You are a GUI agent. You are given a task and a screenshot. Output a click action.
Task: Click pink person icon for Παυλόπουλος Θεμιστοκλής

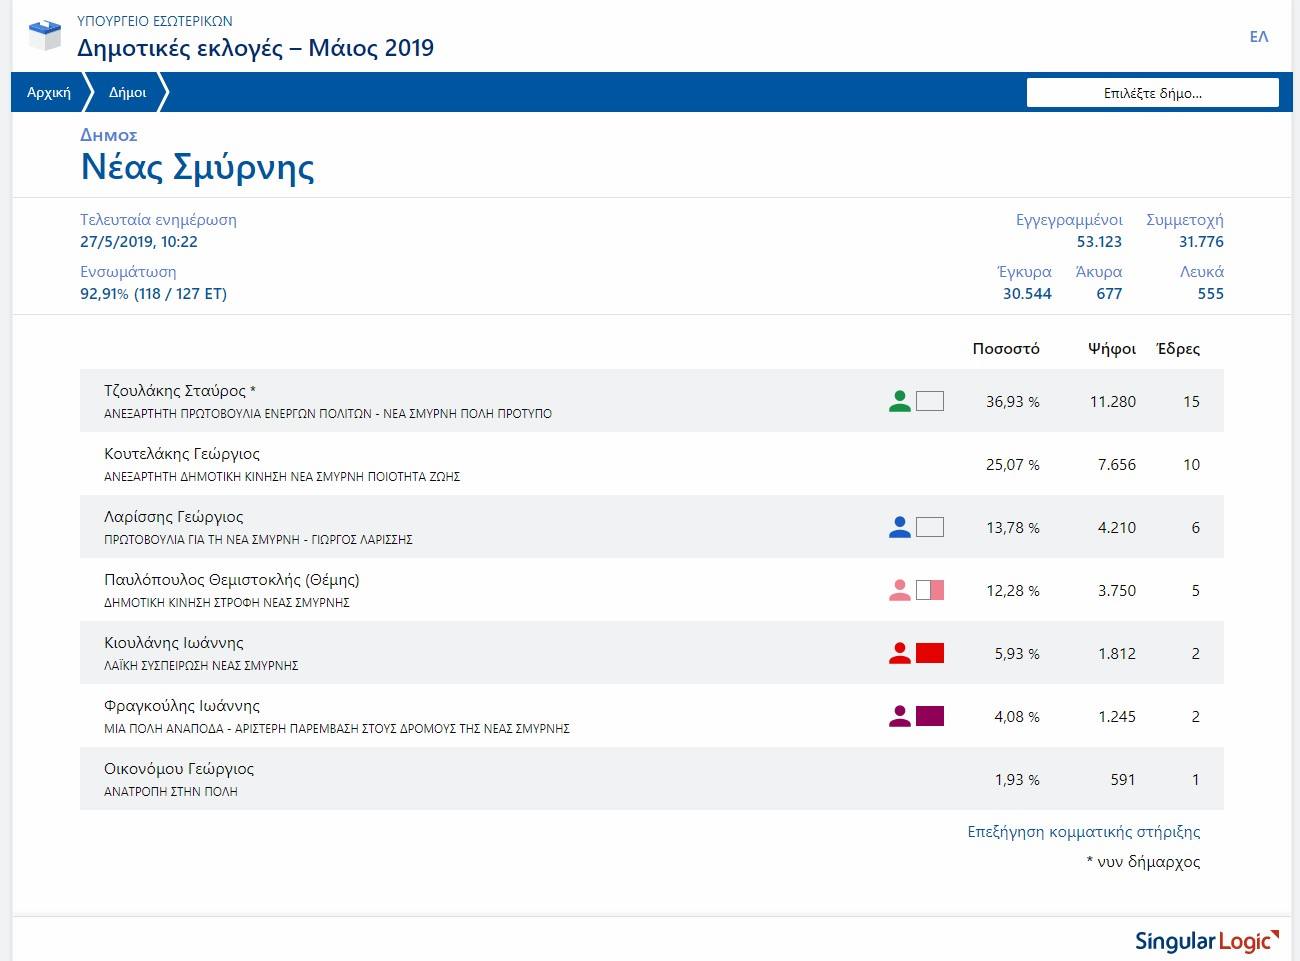click(899, 590)
